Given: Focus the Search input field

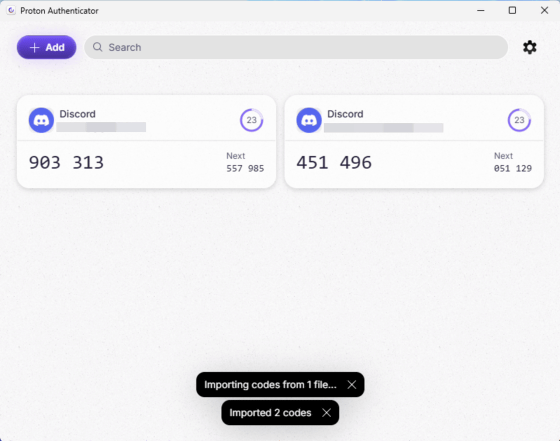Looking at the screenshot, I should pyautogui.click(x=296, y=47).
